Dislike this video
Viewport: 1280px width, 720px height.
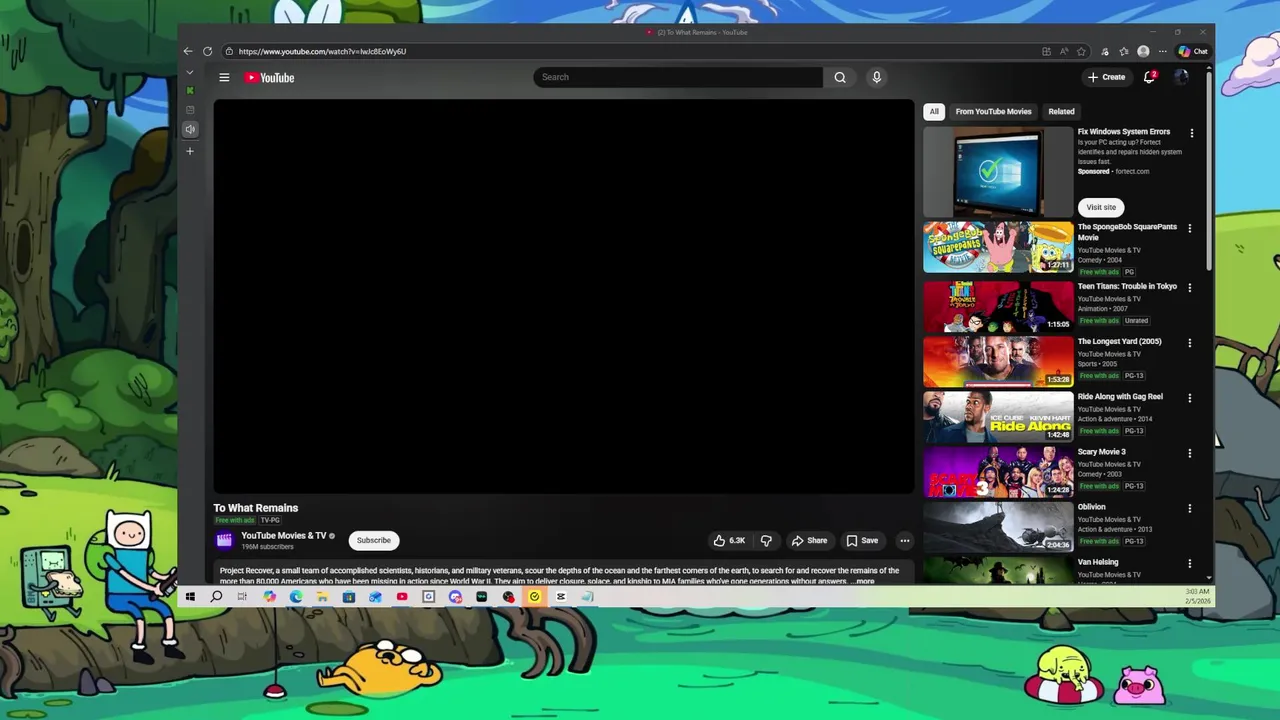(766, 540)
